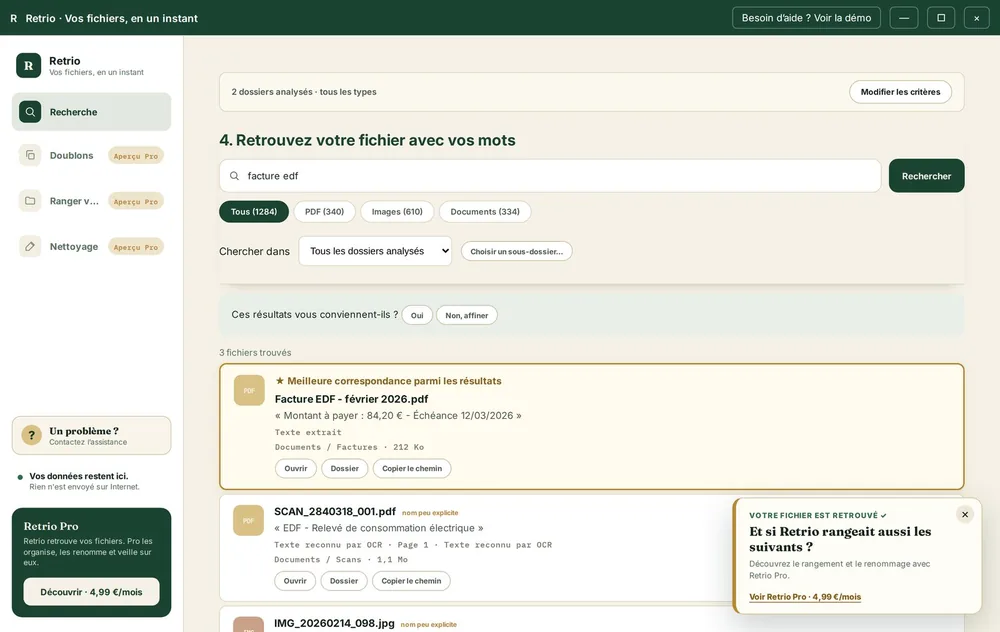Click Aperçu Pro badge next to Ranger
Screen dimensions: 1000x632
[136, 201]
